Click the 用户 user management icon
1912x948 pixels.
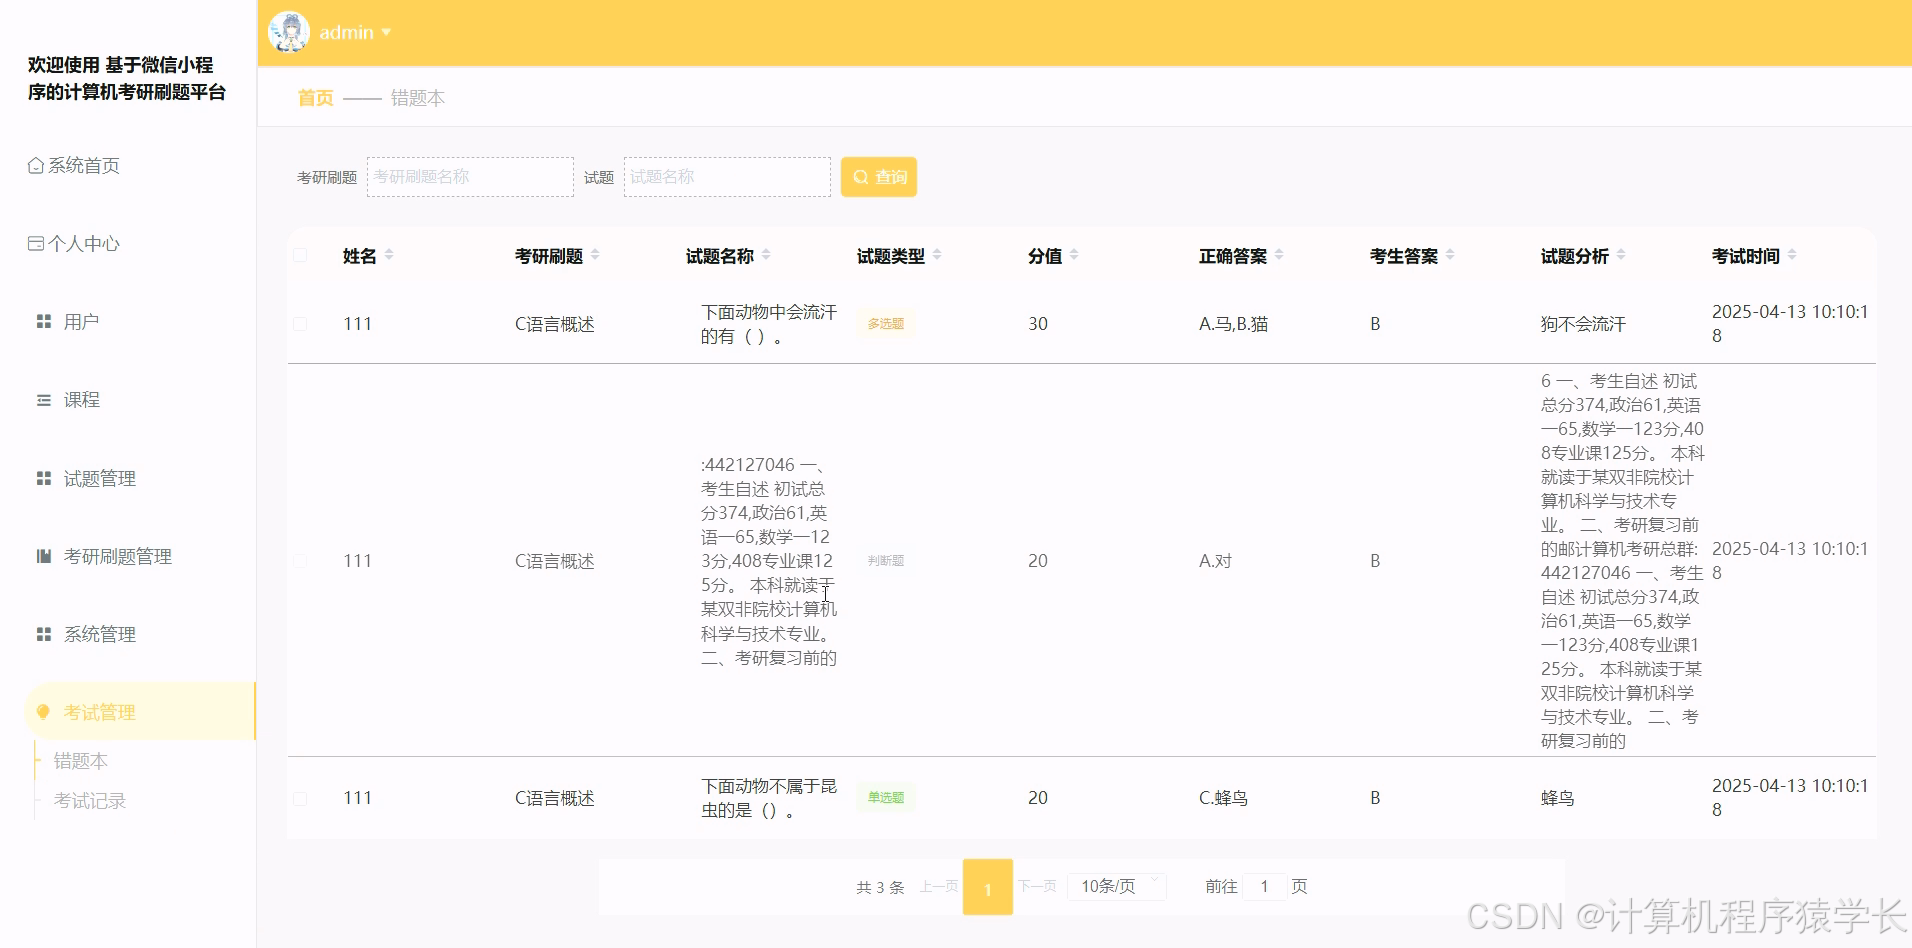click(43, 321)
